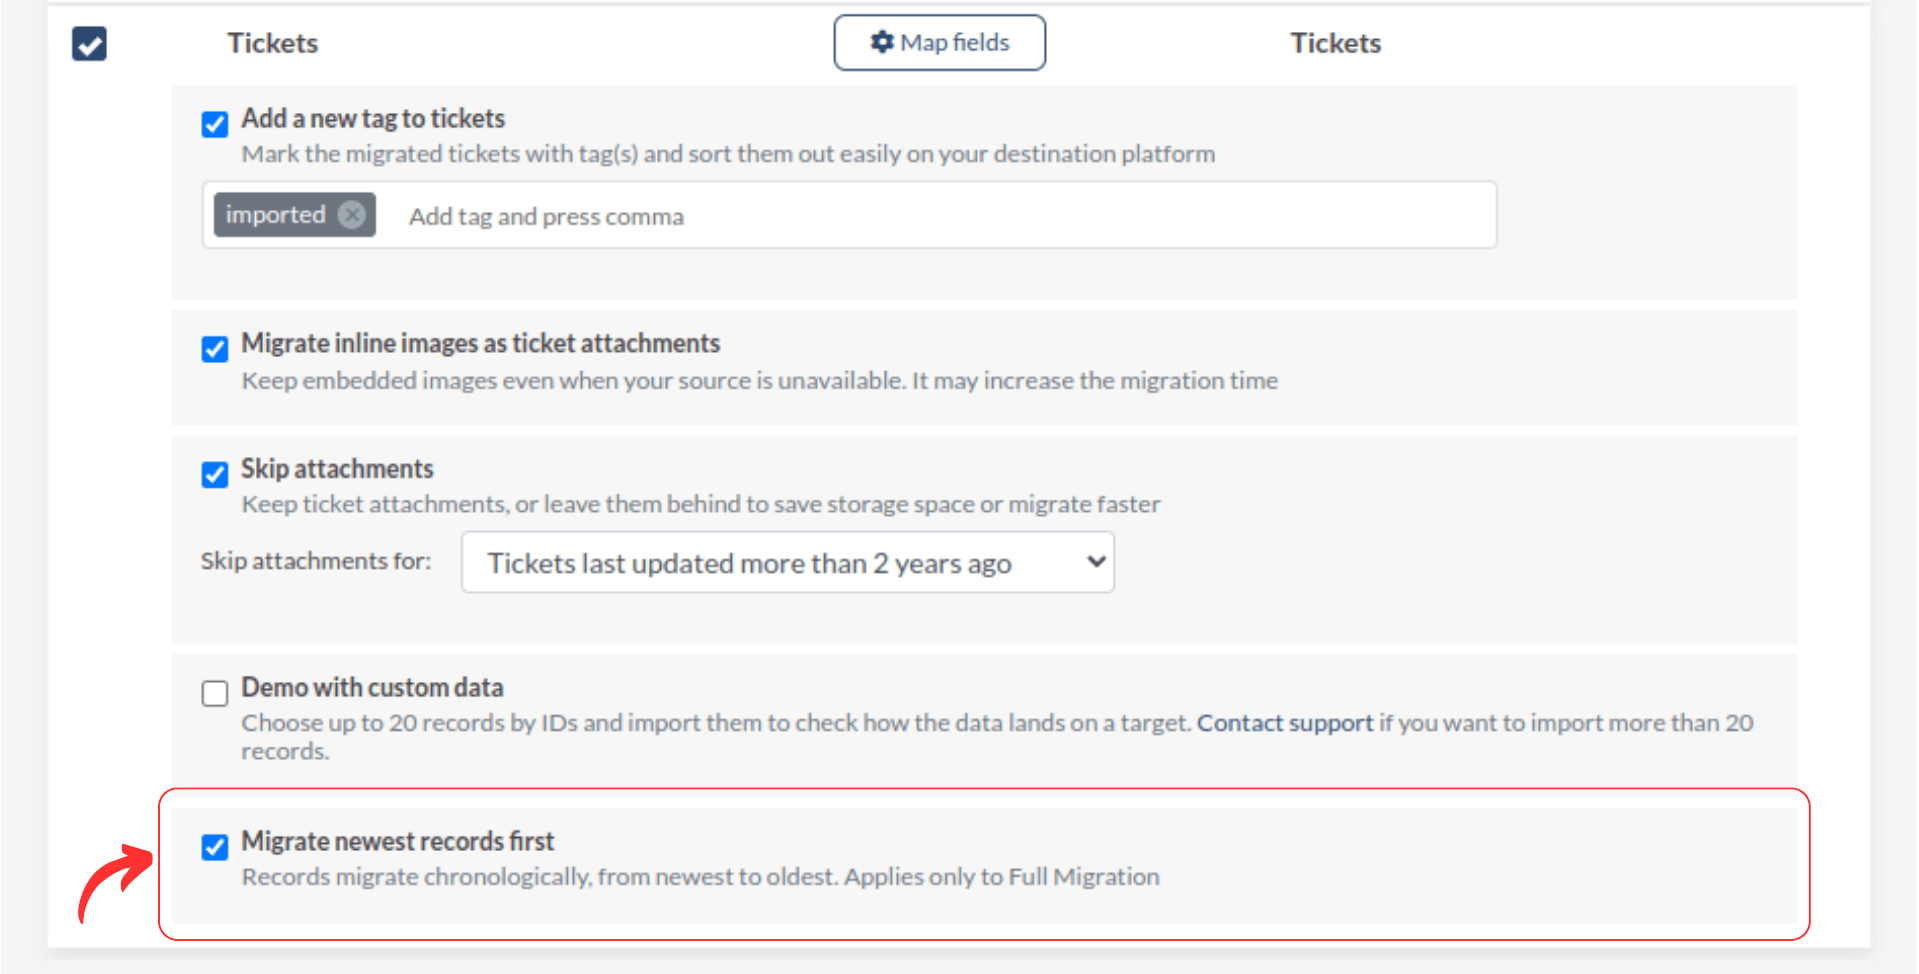The width and height of the screenshot is (1919, 974).
Task: Click the gear icon in Map fields
Action: pos(881,42)
